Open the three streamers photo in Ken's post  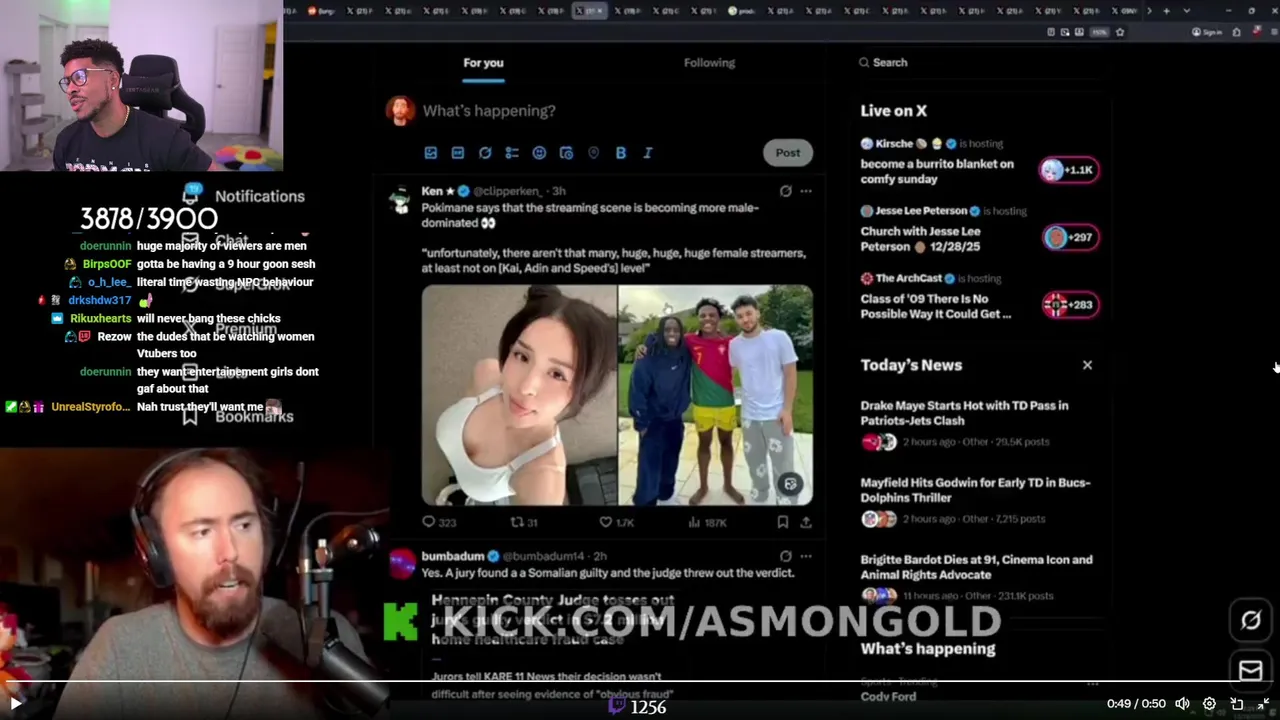point(716,395)
